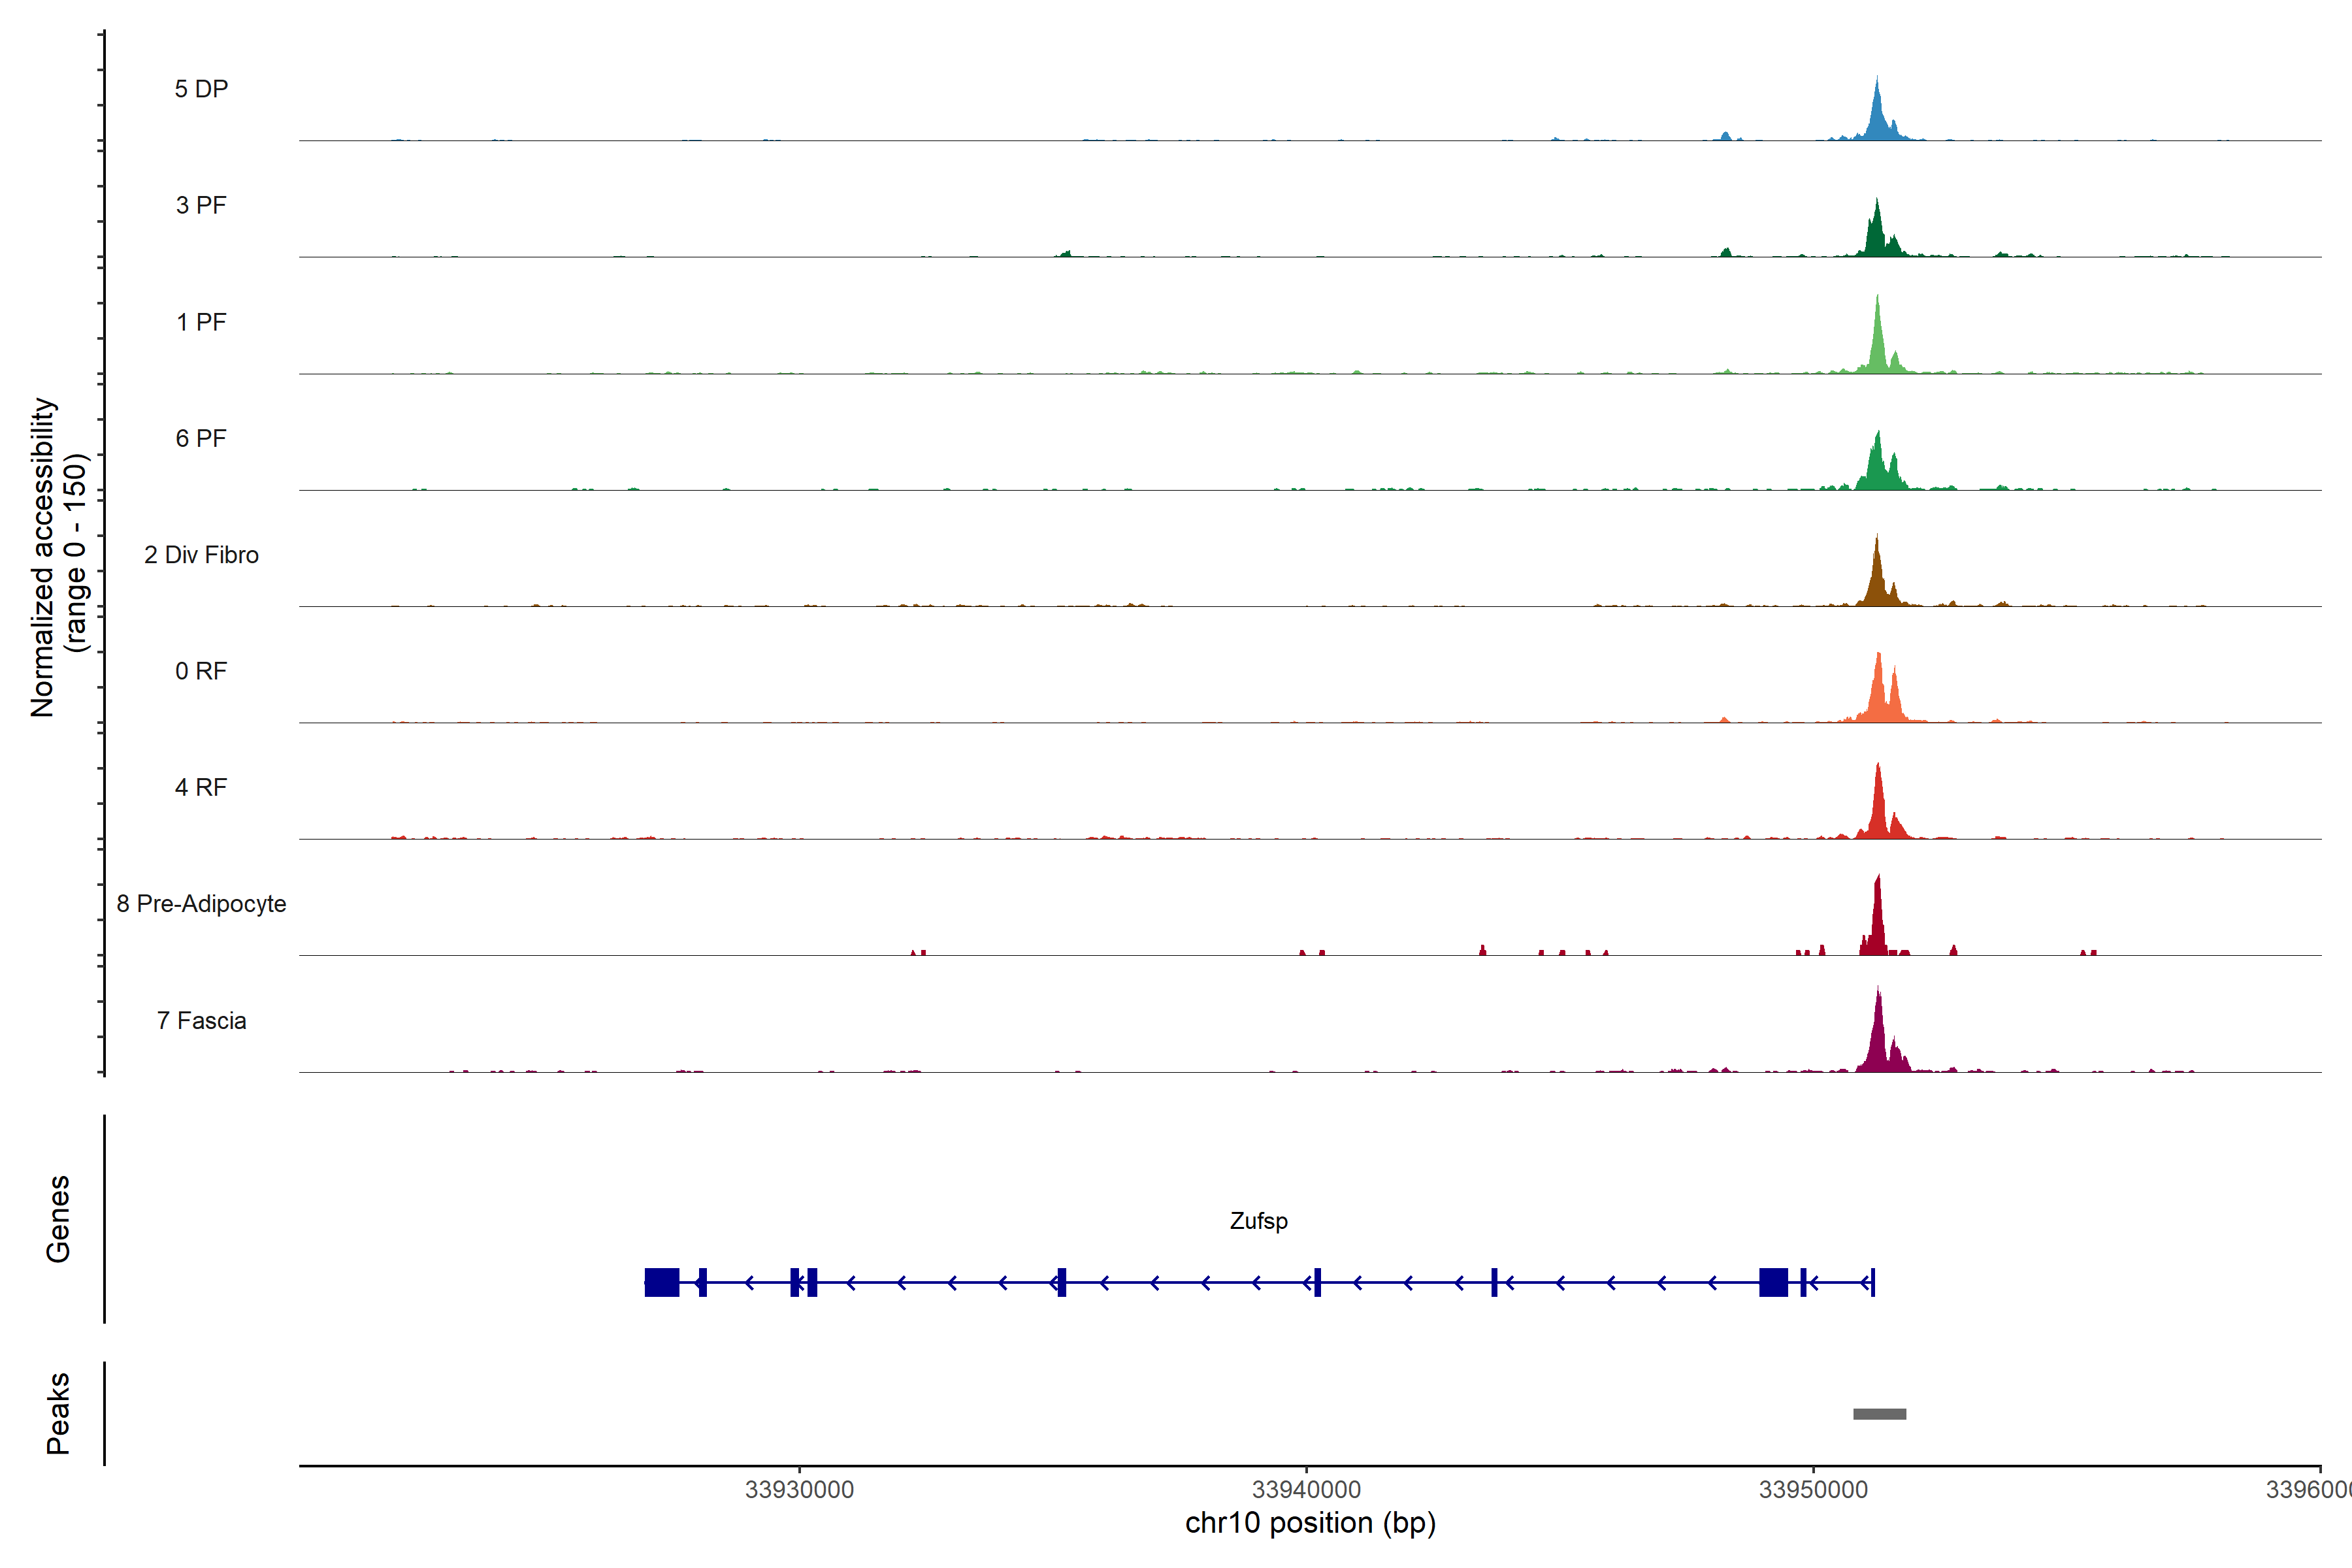The height and width of the screenshot is (1568, 2352).
Task: Select the 0 RF track label
Action: pyautogui.click(x=201, y=671)
